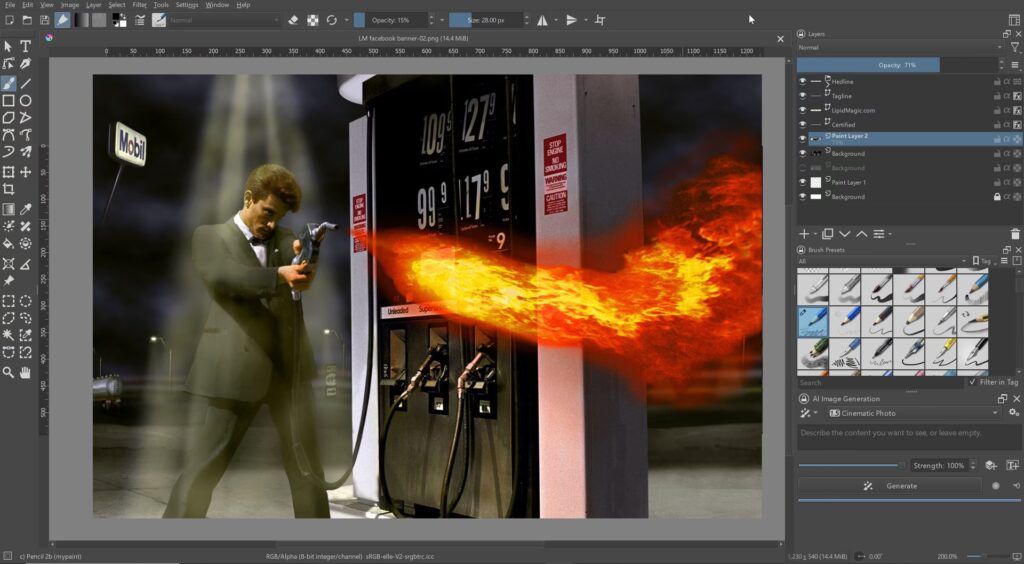This screenshot has height=564, width=1024.
Task: Click the duplicate layer icon
Action: (827, 234)
